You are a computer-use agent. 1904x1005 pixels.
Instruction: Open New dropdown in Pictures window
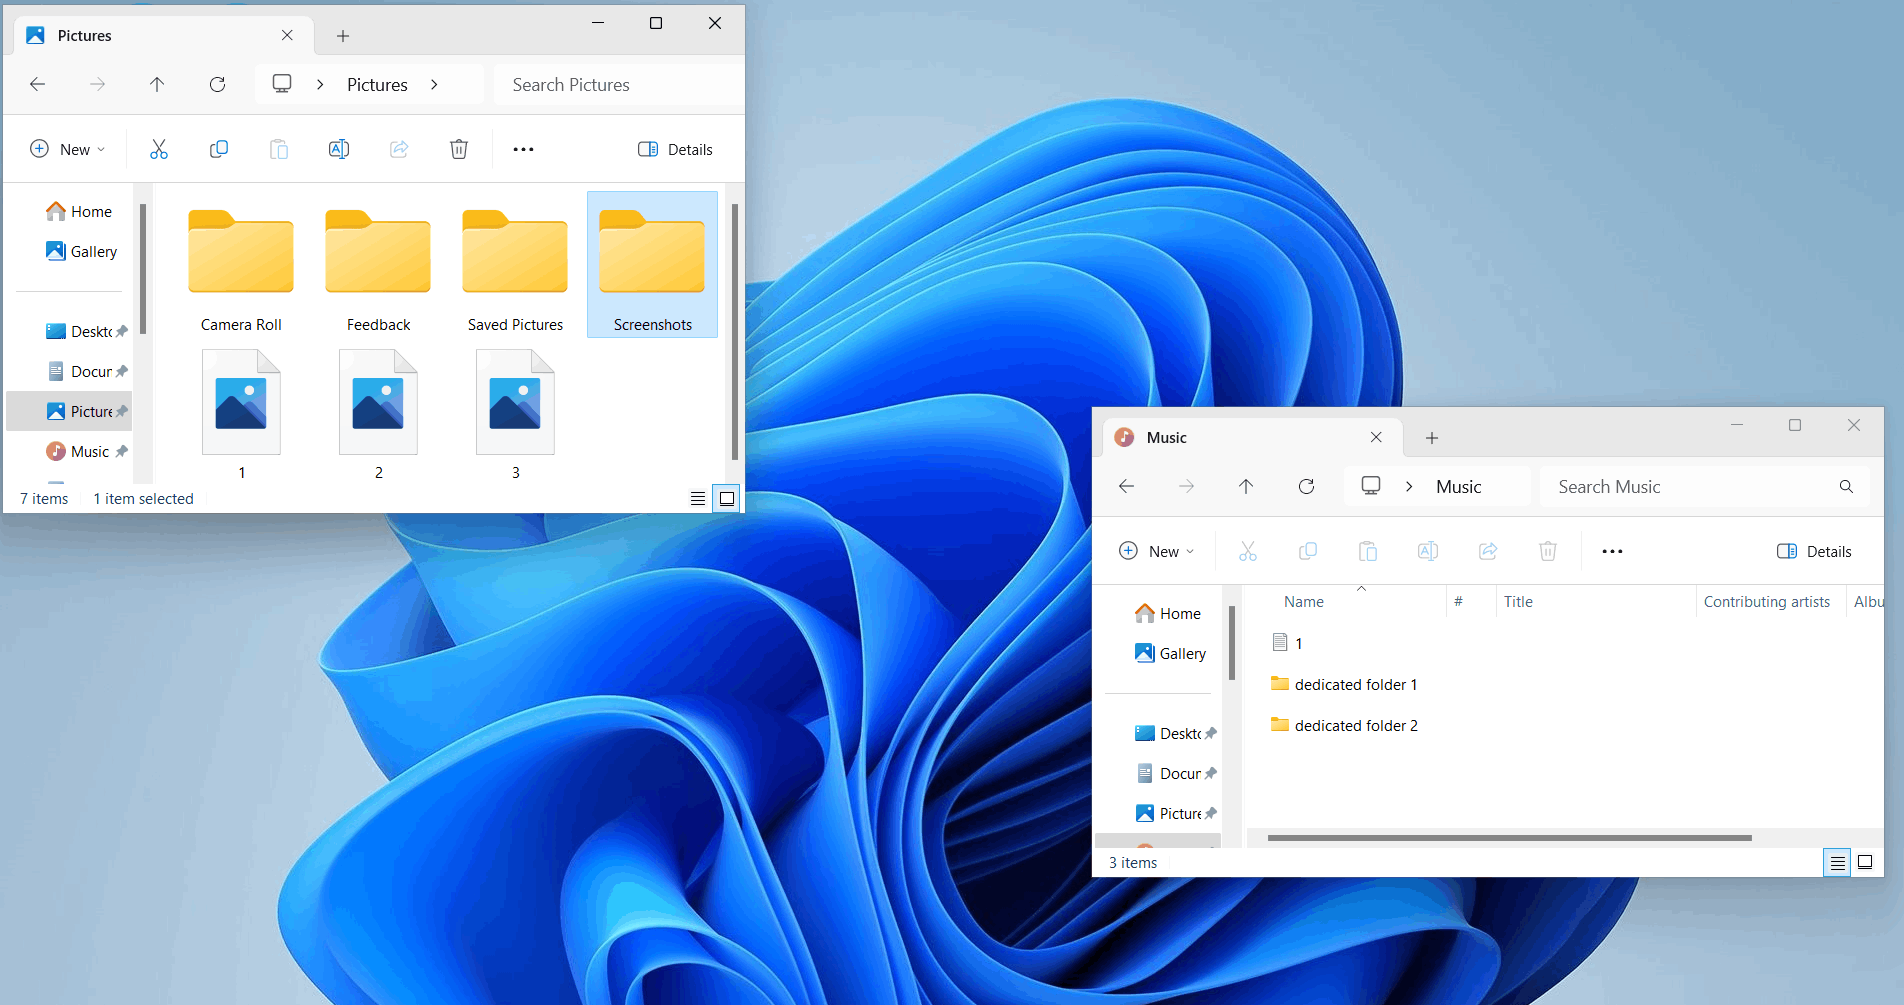pos(67,149)
